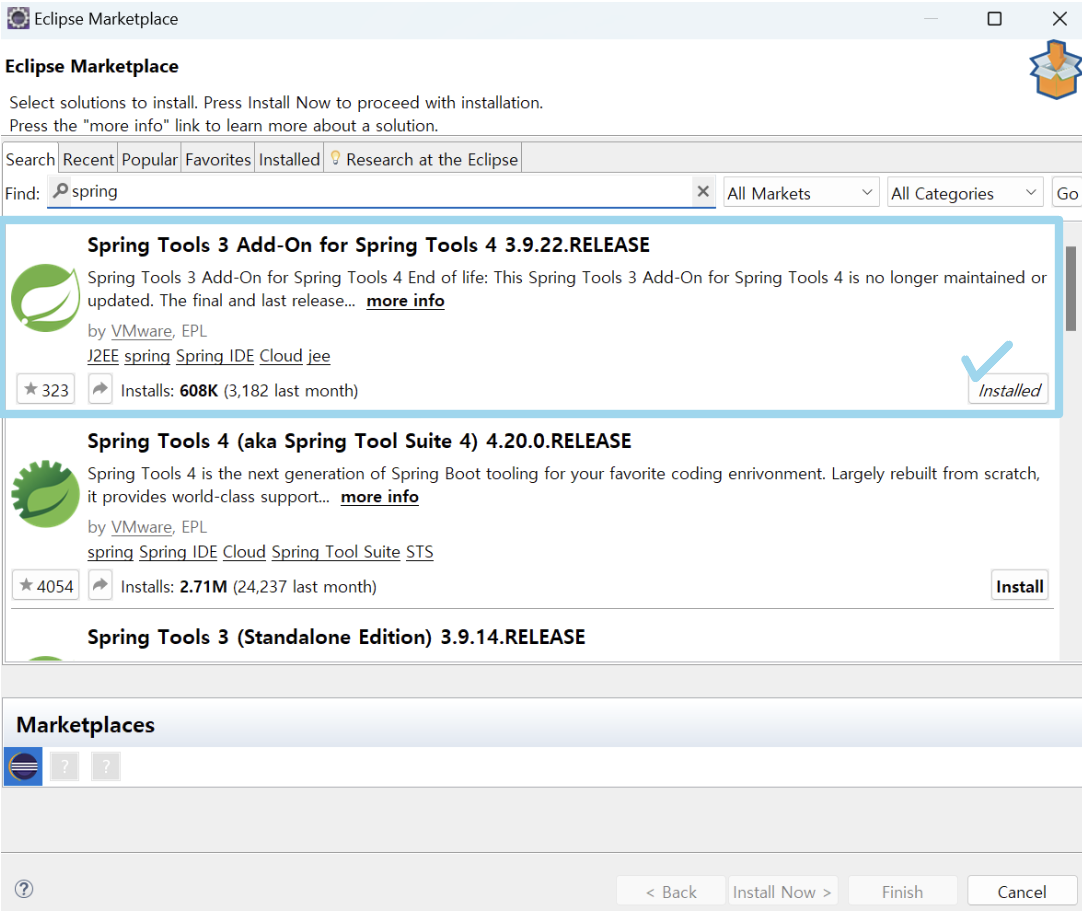Click Spring IDE tag under Spring Tools 4
The image size is (1082, 911).
pos(178,551)
